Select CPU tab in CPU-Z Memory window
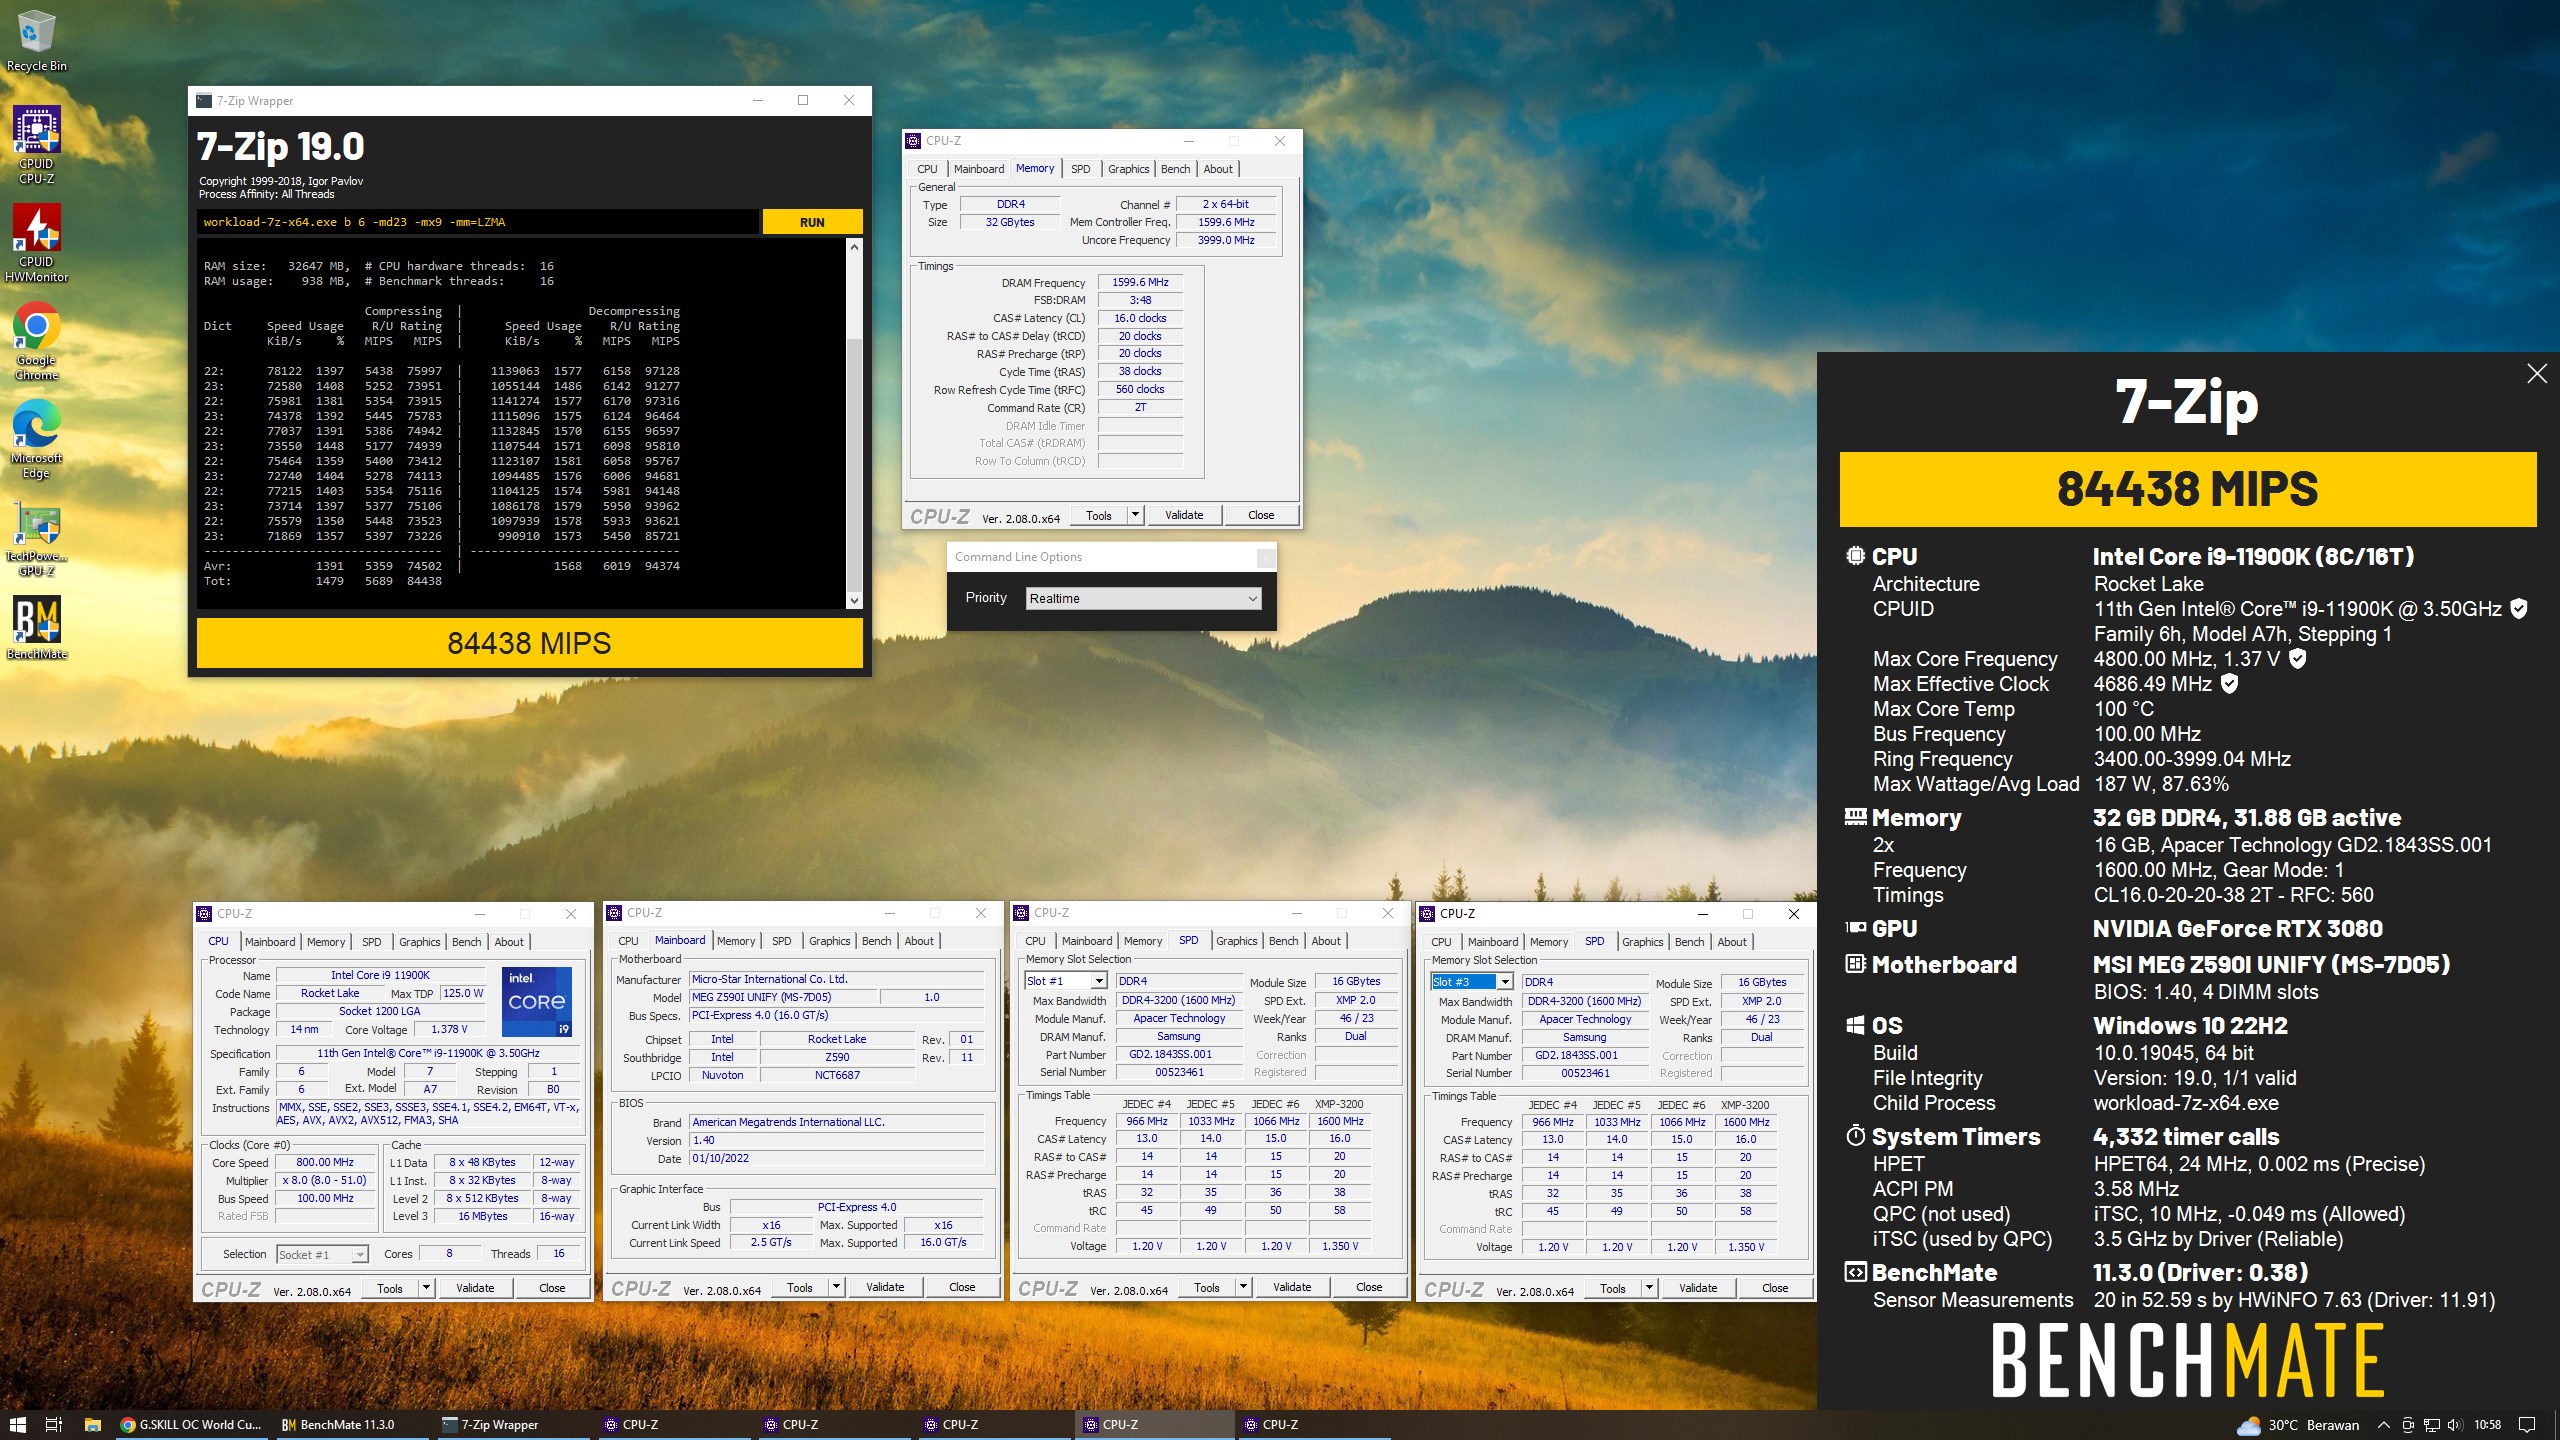The height and width of the screenshot is (1440, 2560). coord(927,169)
